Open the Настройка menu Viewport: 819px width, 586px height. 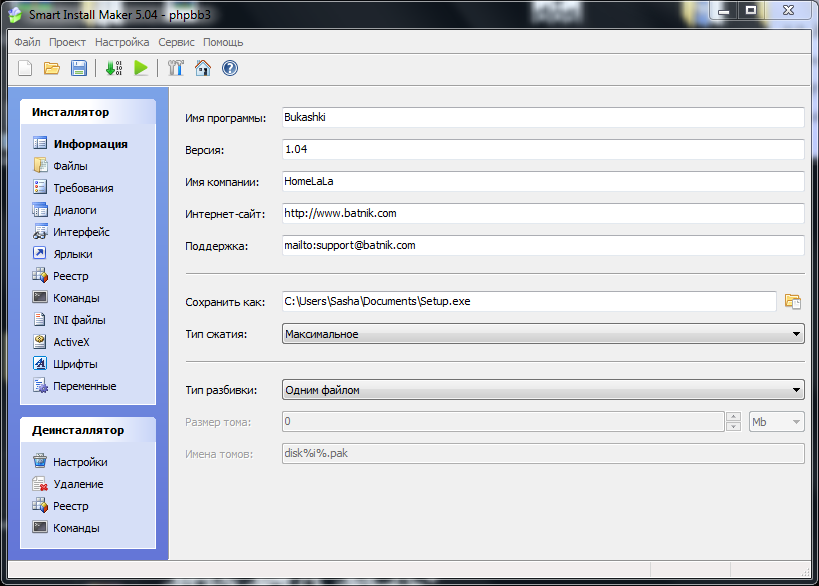[x=122, y=42]
